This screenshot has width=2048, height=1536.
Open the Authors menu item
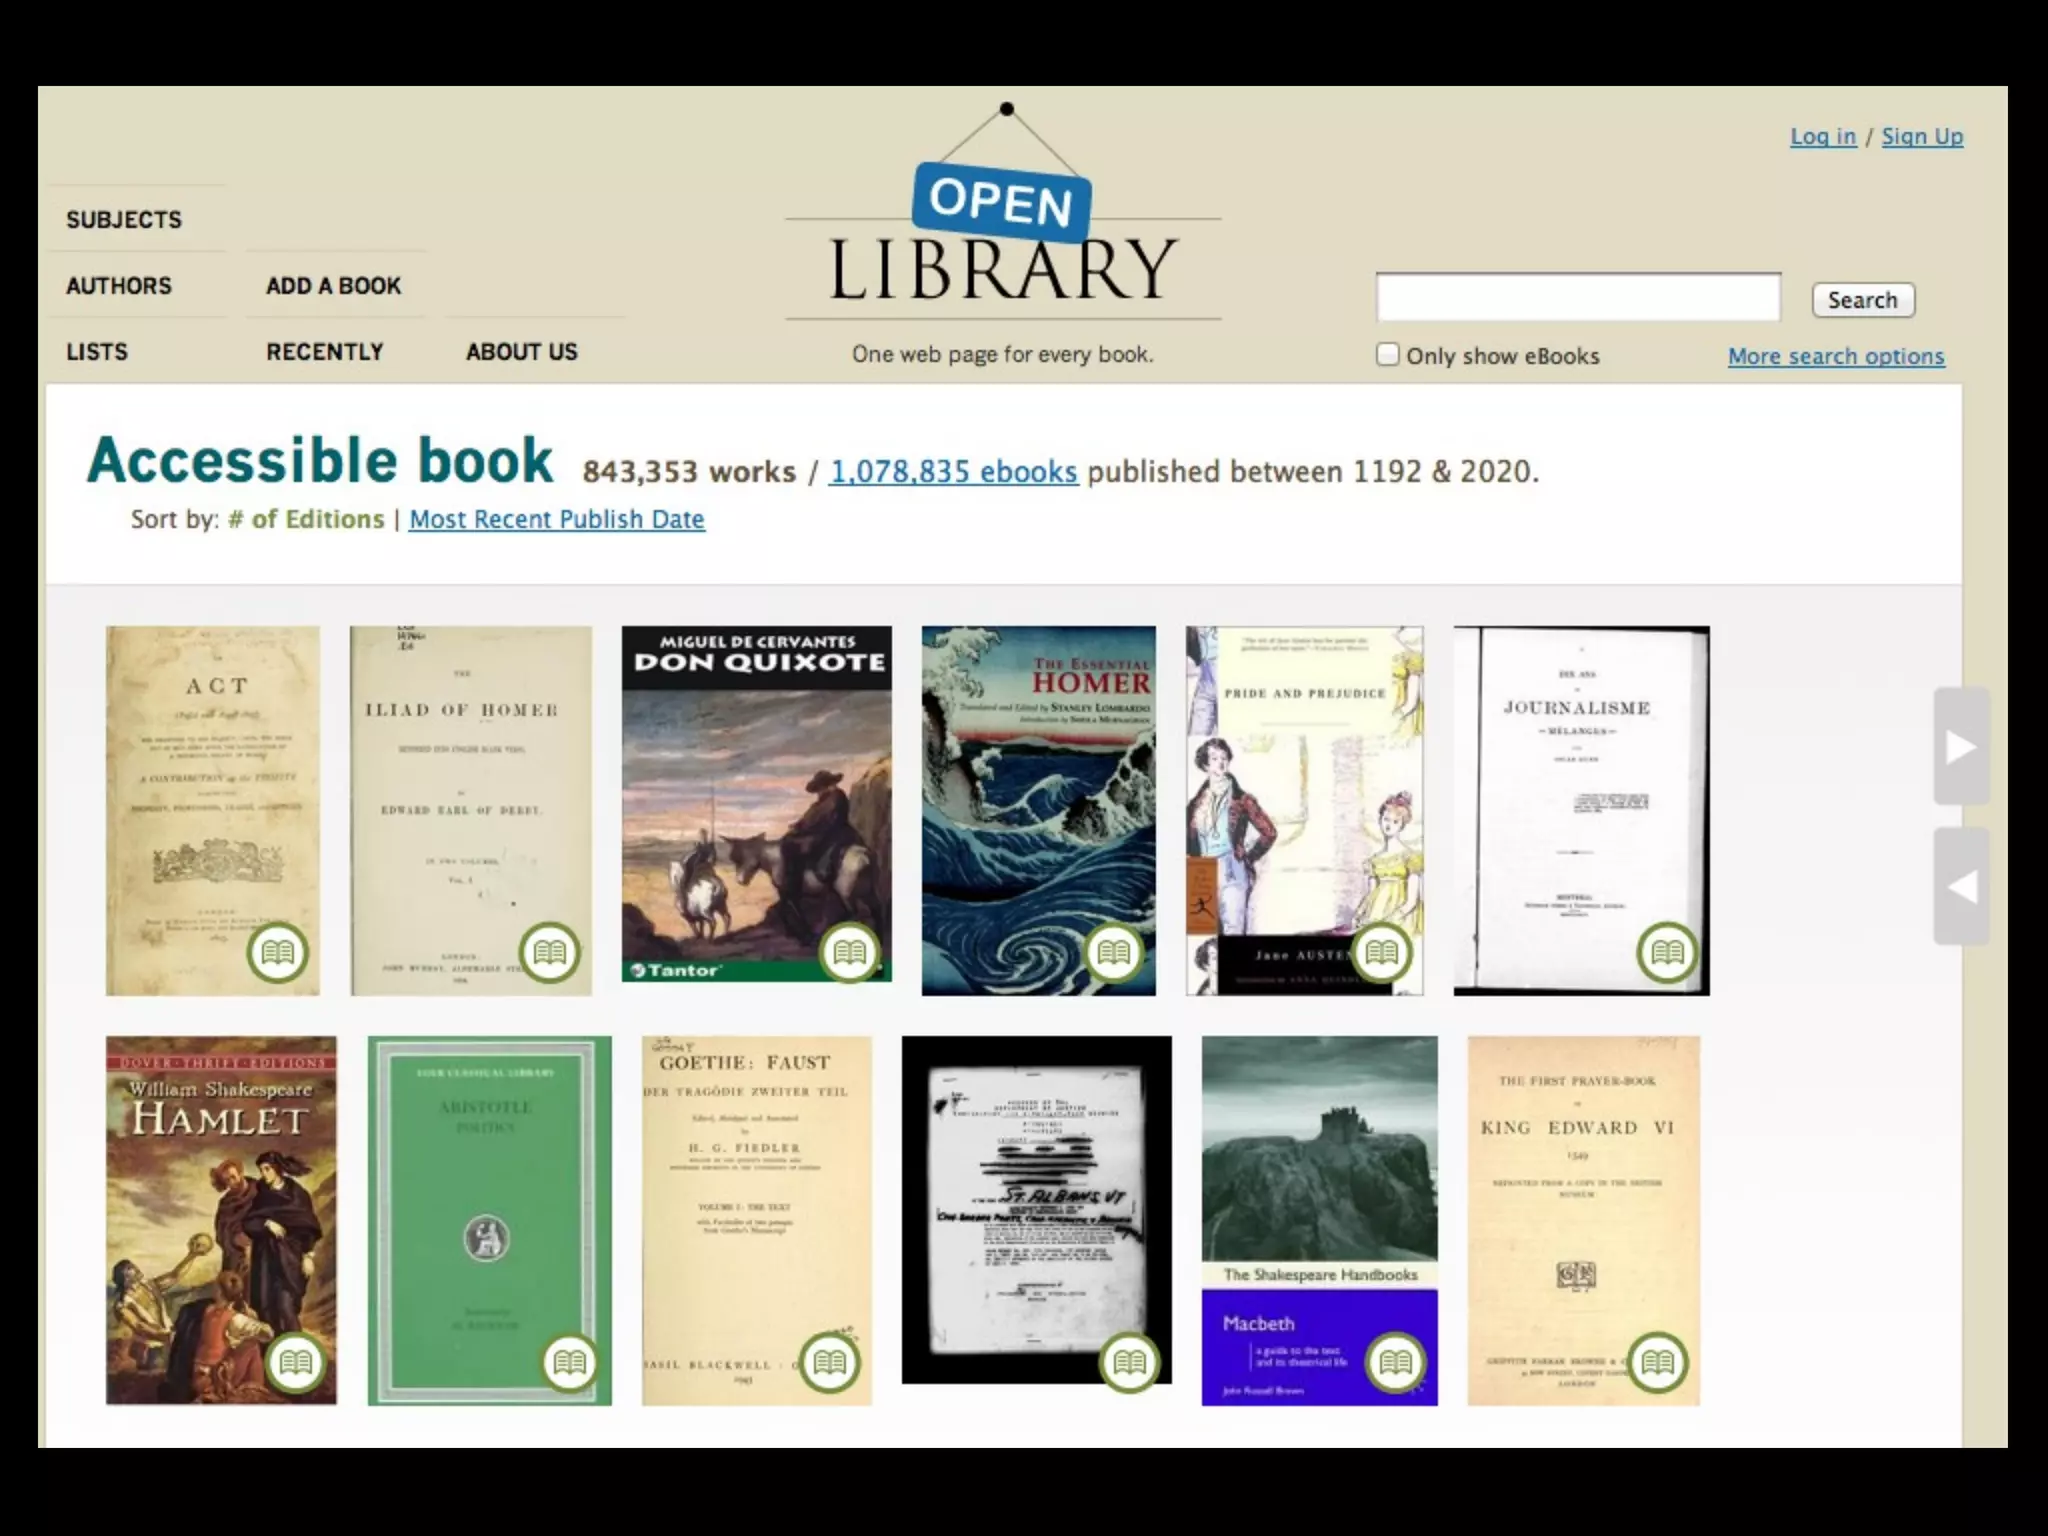119,286
